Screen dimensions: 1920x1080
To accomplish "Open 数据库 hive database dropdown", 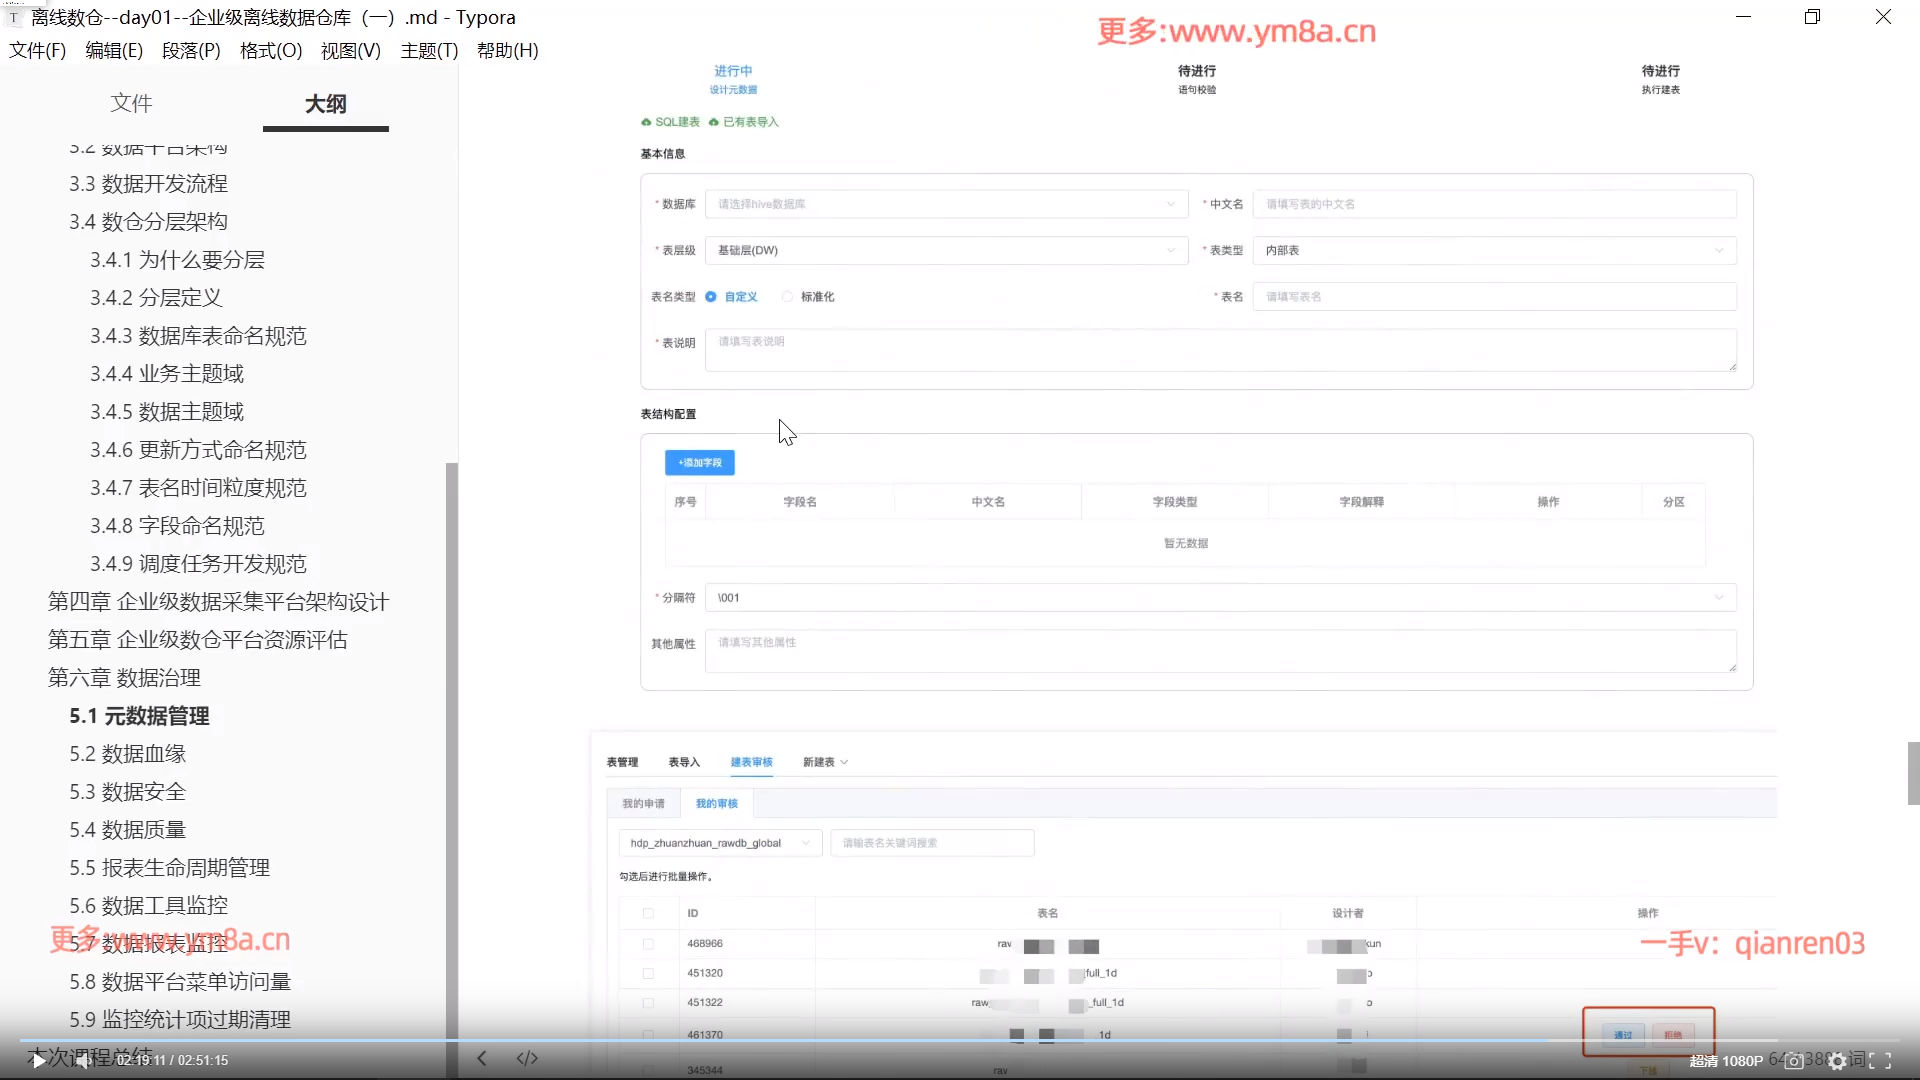I will 946,204.
